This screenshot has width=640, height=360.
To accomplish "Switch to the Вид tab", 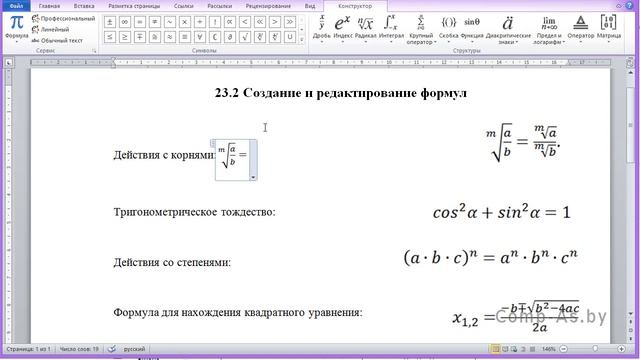I will (310, 6).
